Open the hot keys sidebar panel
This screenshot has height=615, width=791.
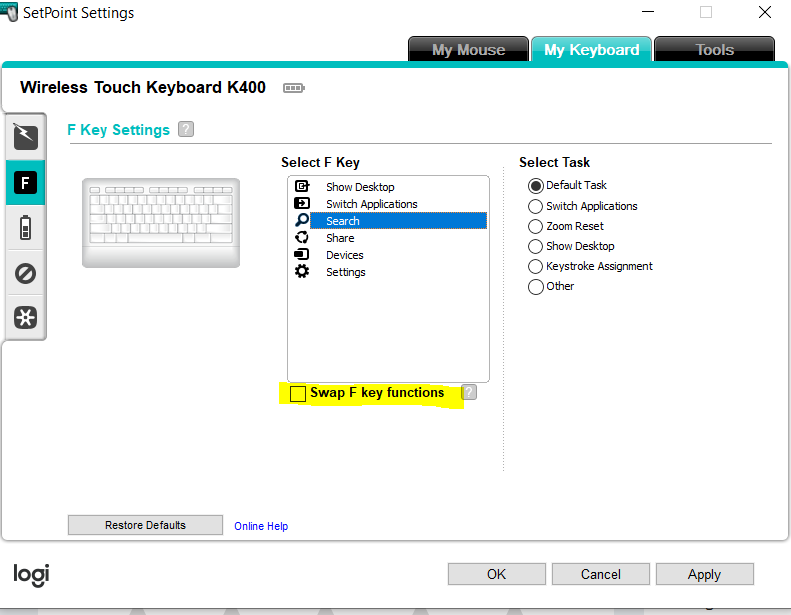pyautogui.click(x=26, y=136)
